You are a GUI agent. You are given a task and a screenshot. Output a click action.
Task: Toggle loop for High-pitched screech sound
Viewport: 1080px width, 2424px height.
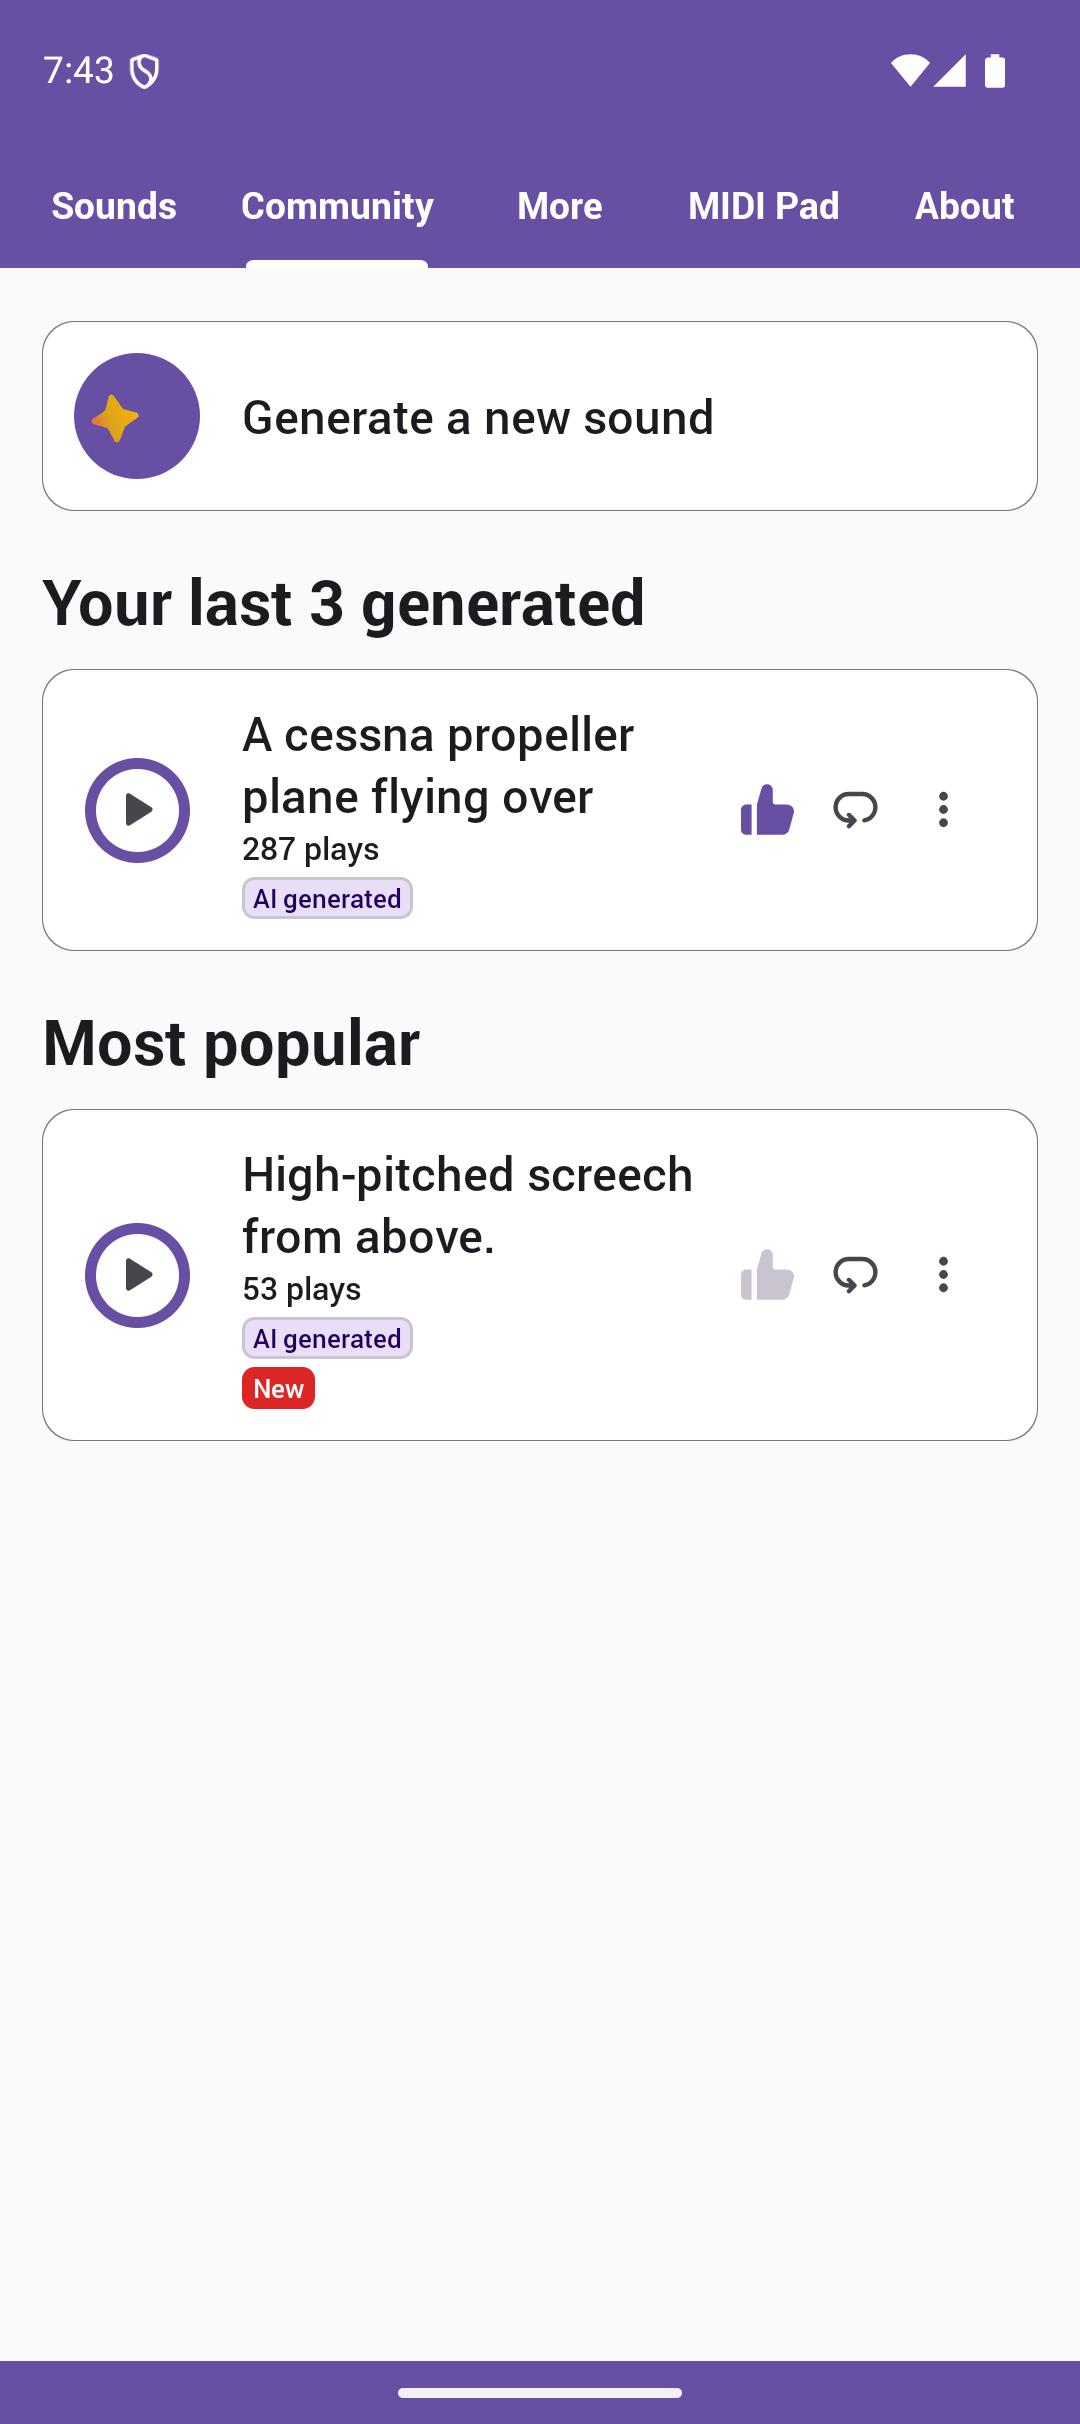tap(855, 1275)
